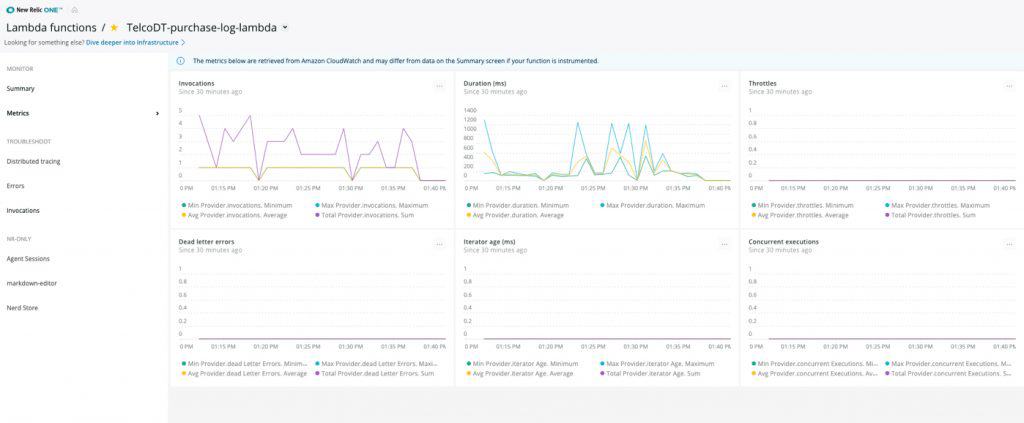Open the Dead letter errors chart options menu
This screenshot has width=1024, height=423.
tap(440, 244)
